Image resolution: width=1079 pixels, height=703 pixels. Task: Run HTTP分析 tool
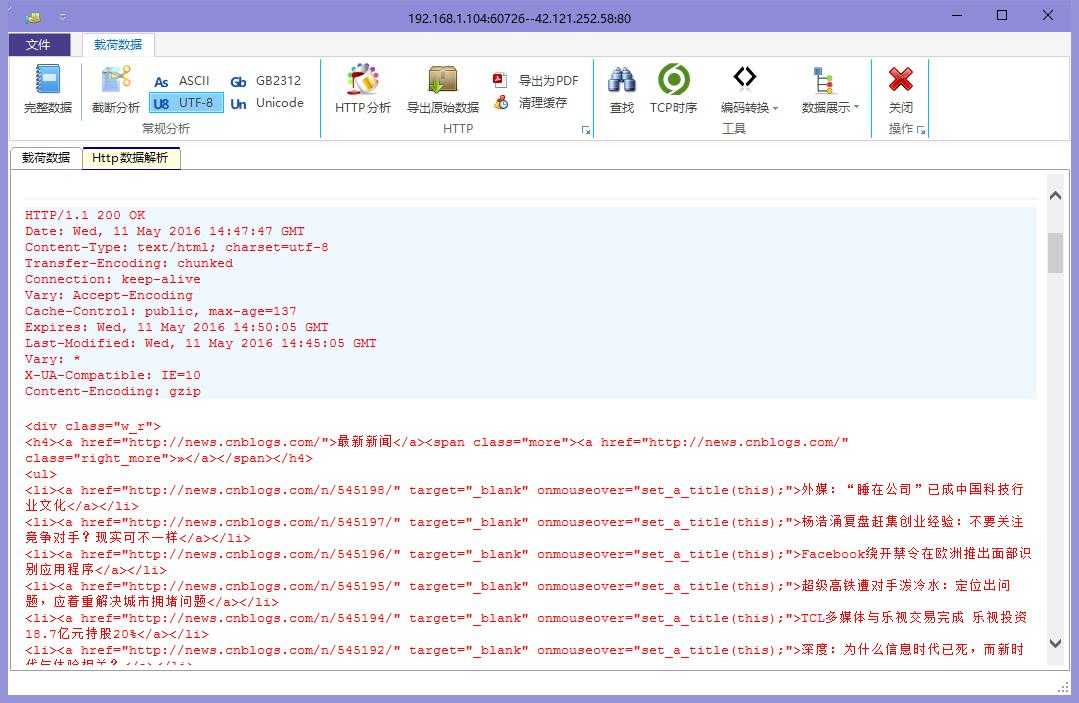coord(363,88)
